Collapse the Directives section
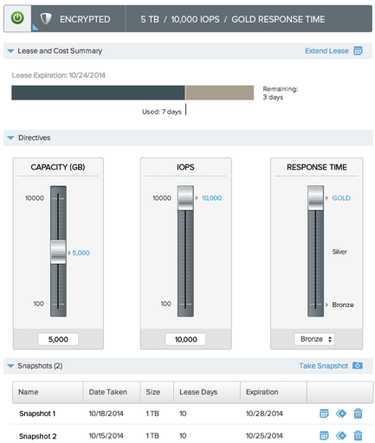The image size is (375, 443). click(x=11, y=138)
